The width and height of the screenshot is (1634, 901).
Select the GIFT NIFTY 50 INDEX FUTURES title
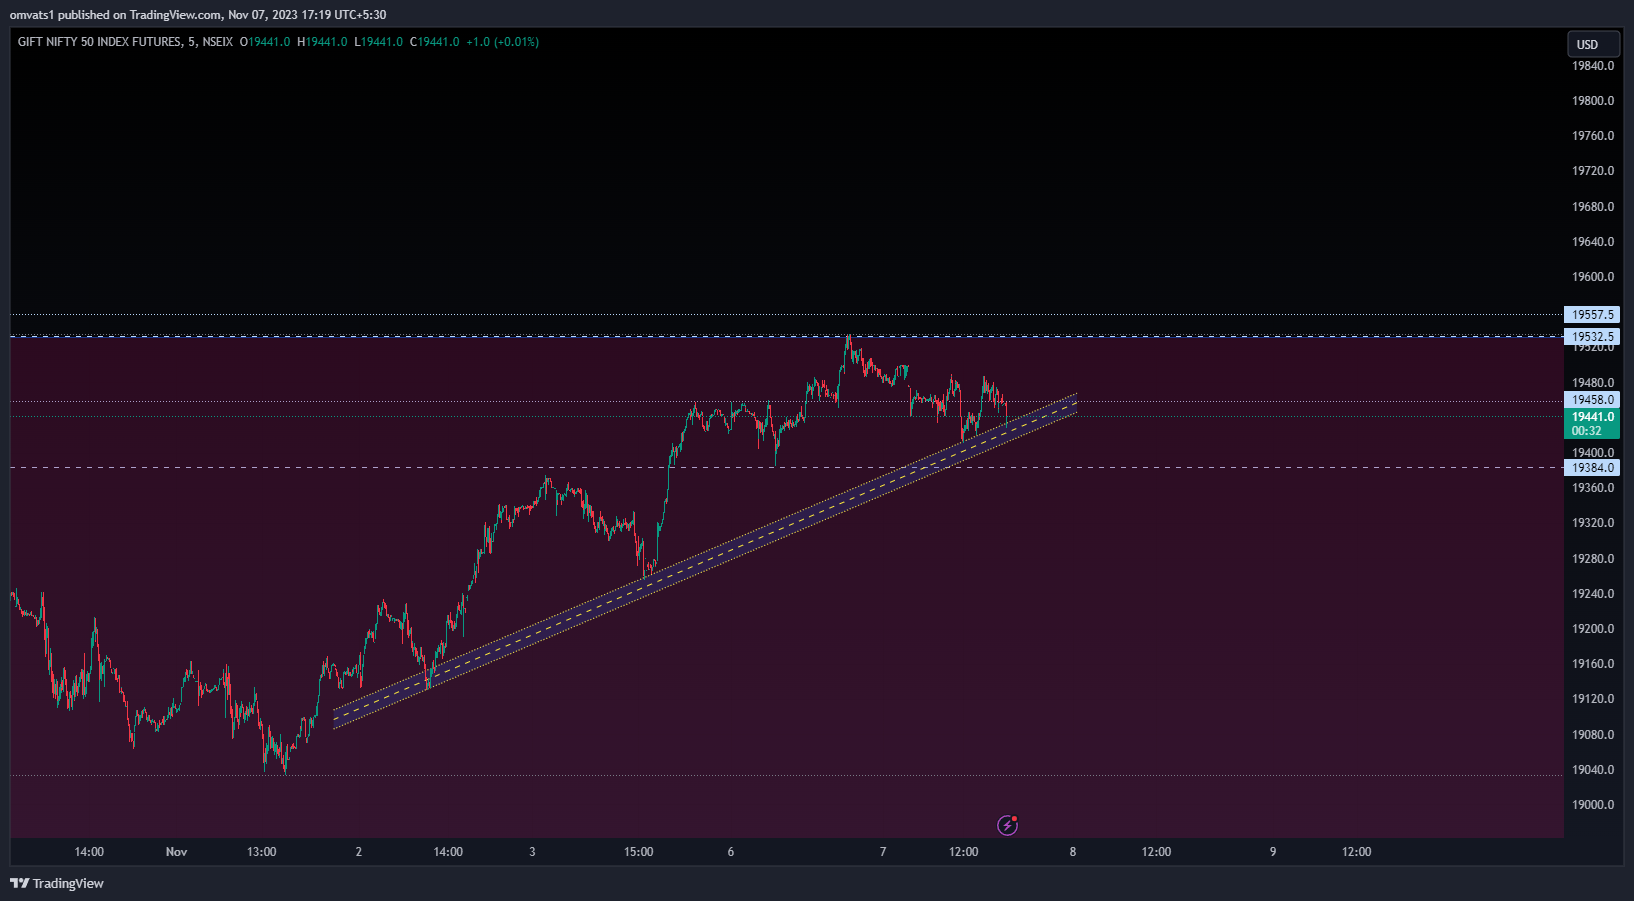point(100,42)
